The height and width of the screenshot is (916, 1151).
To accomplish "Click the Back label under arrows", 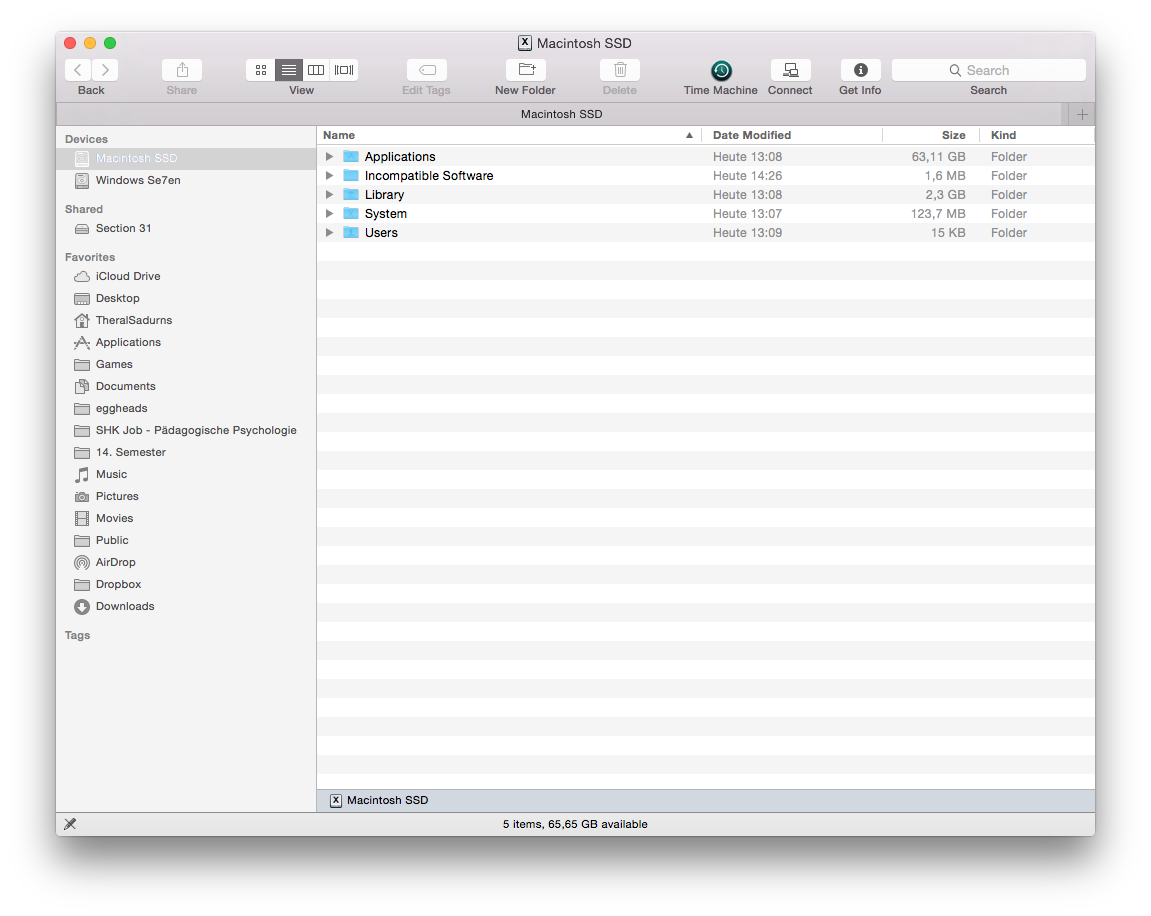I will coord(91,90).
